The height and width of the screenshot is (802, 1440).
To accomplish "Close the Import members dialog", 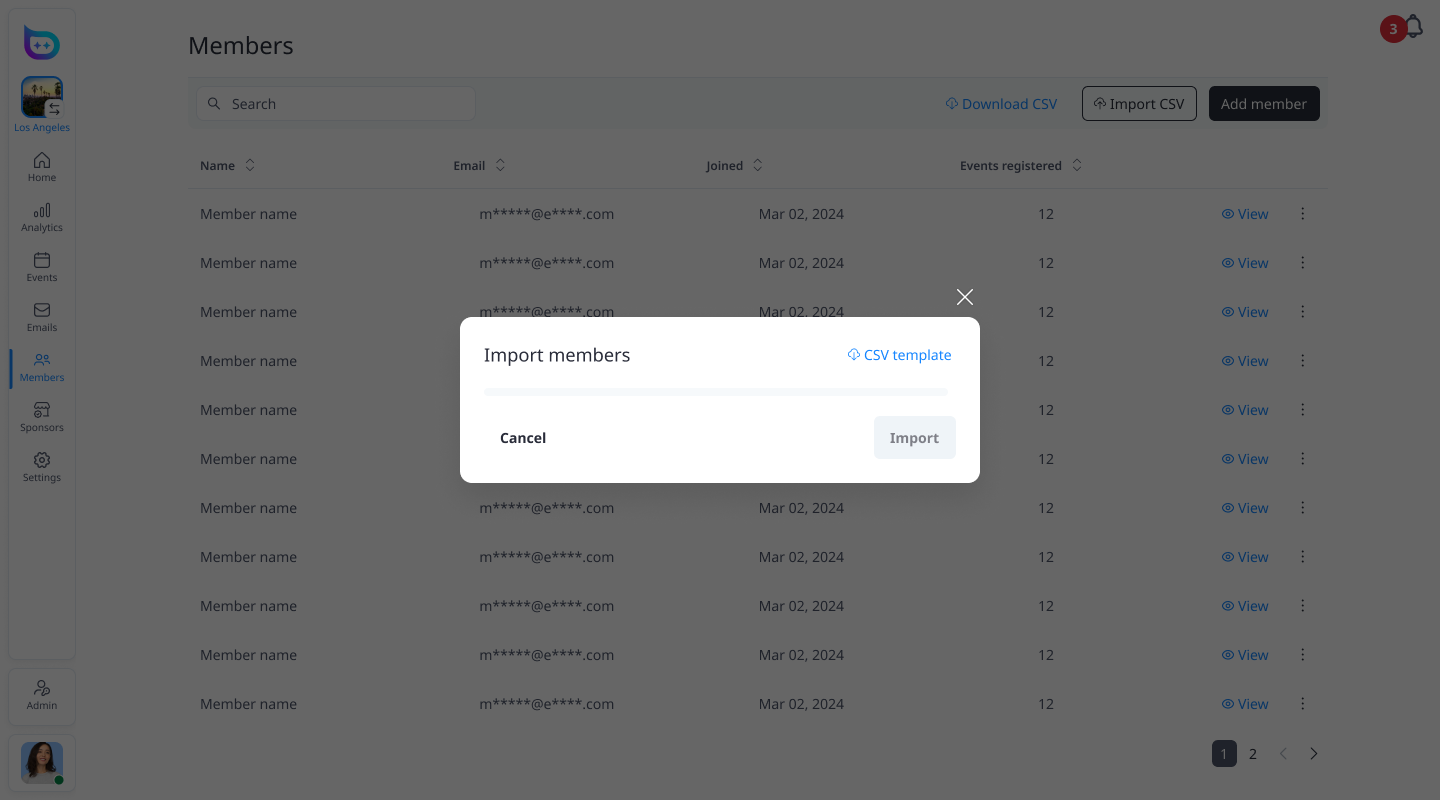I will point(964,297).
